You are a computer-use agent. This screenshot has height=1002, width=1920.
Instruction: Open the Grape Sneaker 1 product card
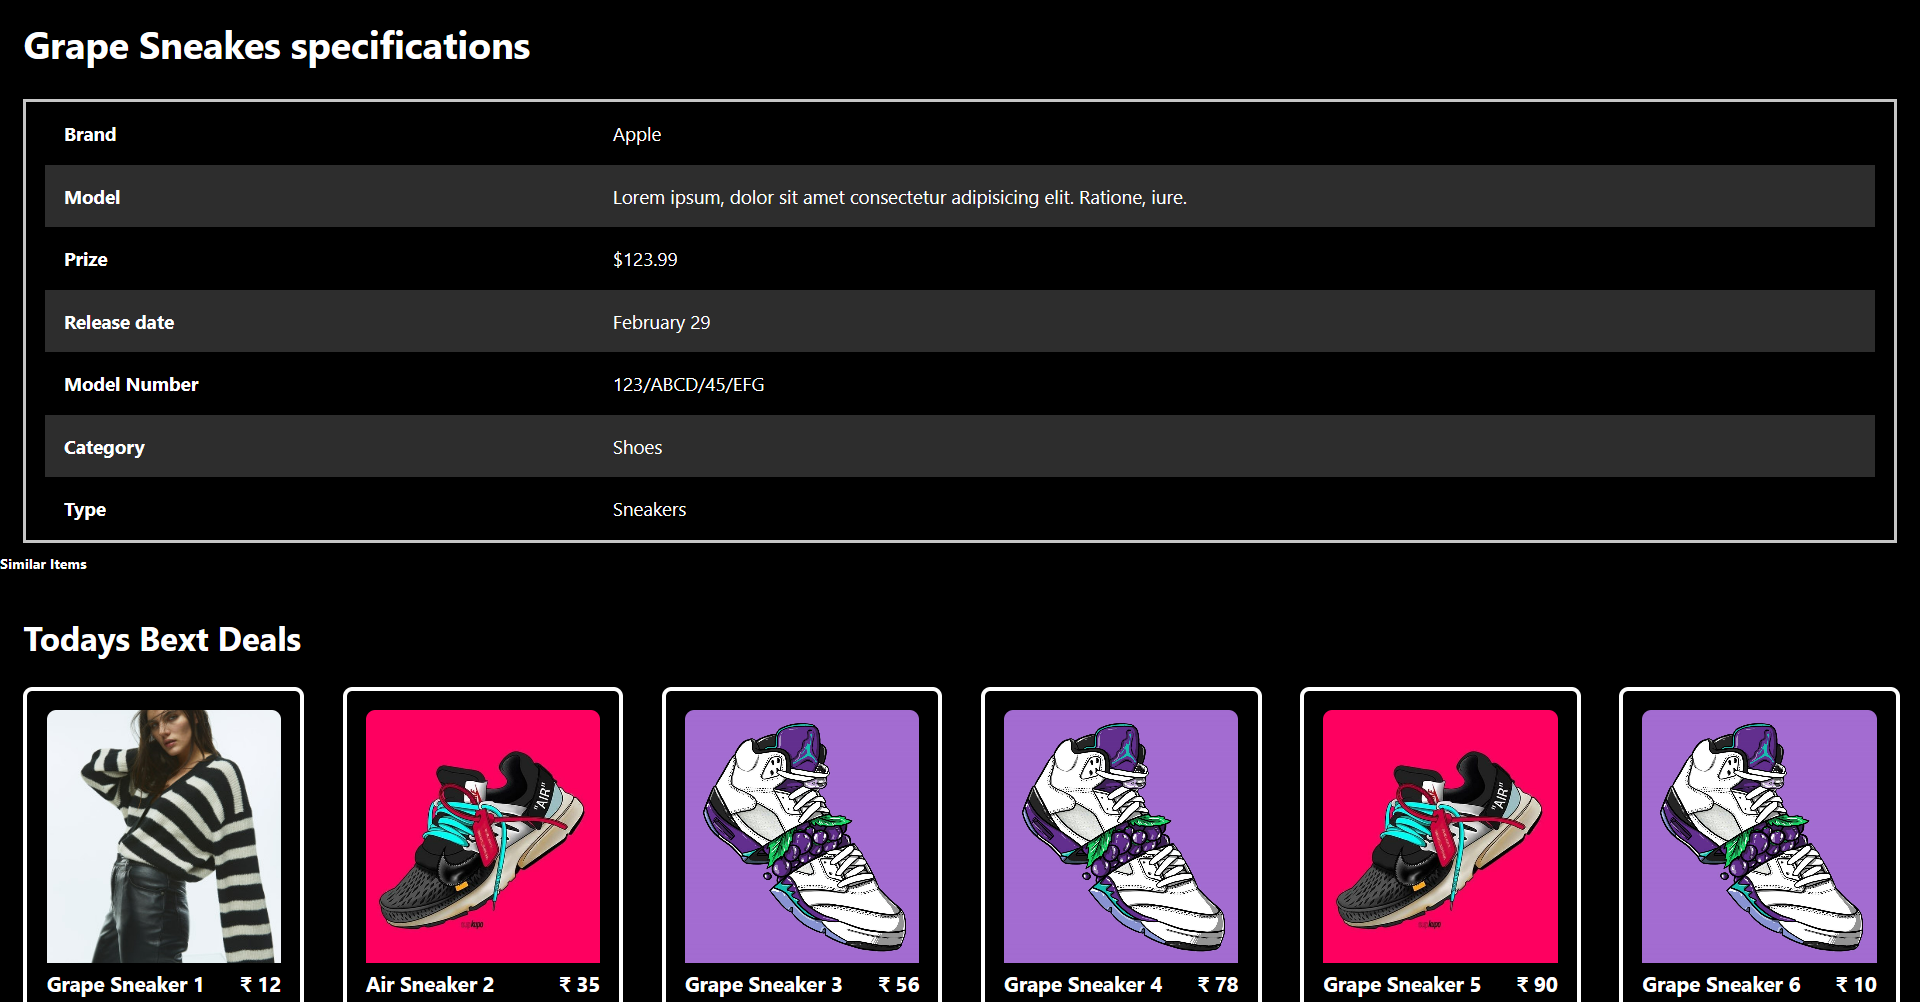pyautogui.click(x=163, y=838)
